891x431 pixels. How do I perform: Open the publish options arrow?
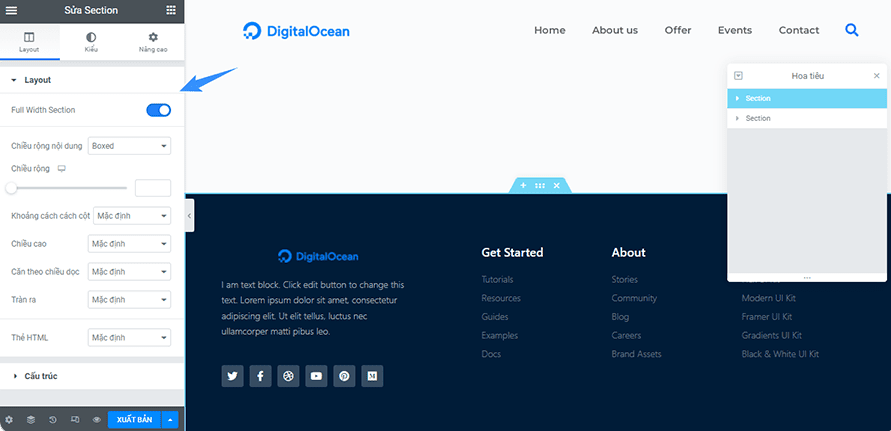tap(170, 420)
